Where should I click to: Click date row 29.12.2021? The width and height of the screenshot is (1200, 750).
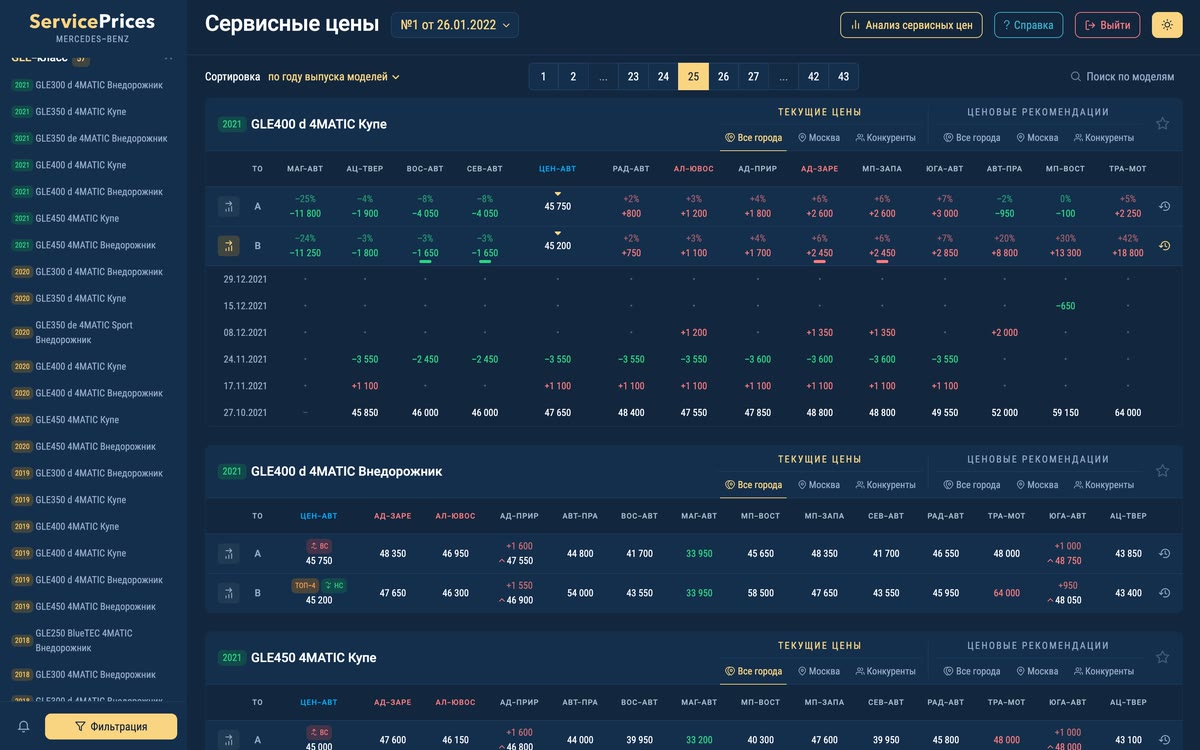point(694,279)
